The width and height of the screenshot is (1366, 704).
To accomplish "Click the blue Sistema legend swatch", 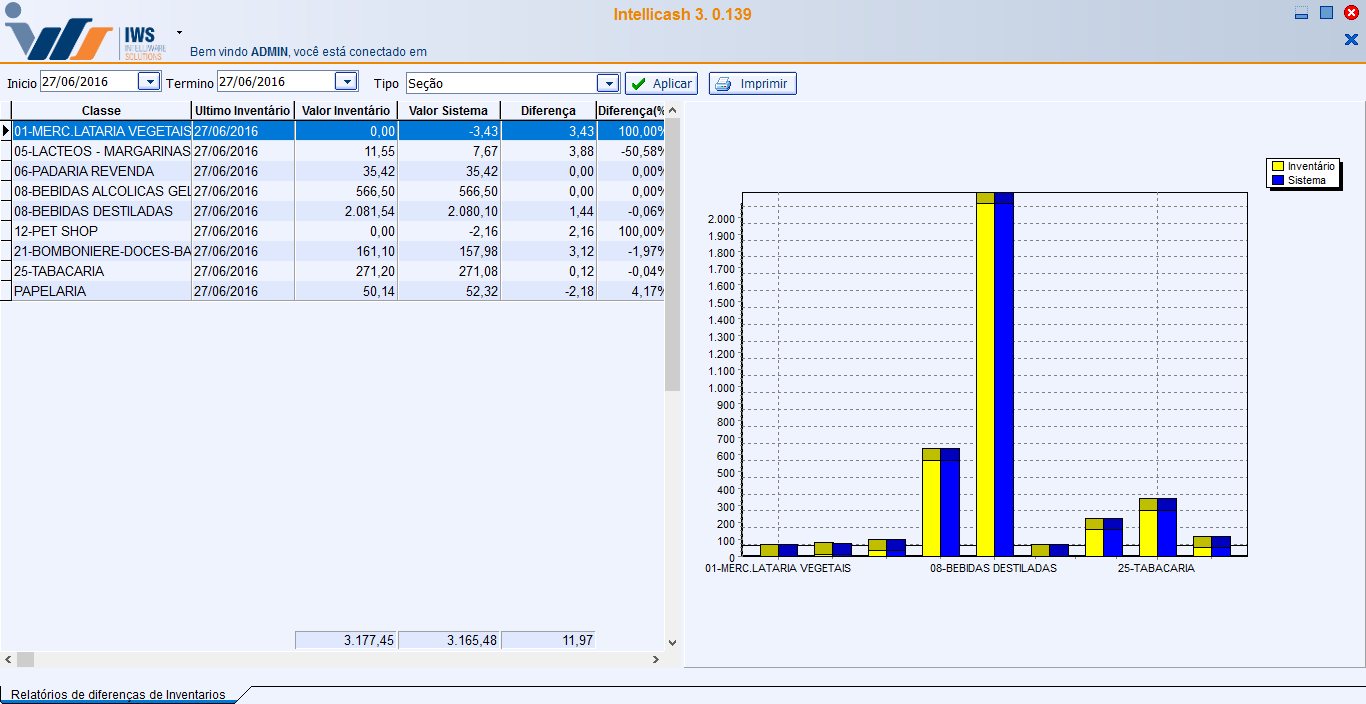I will tap(1277, 180).
